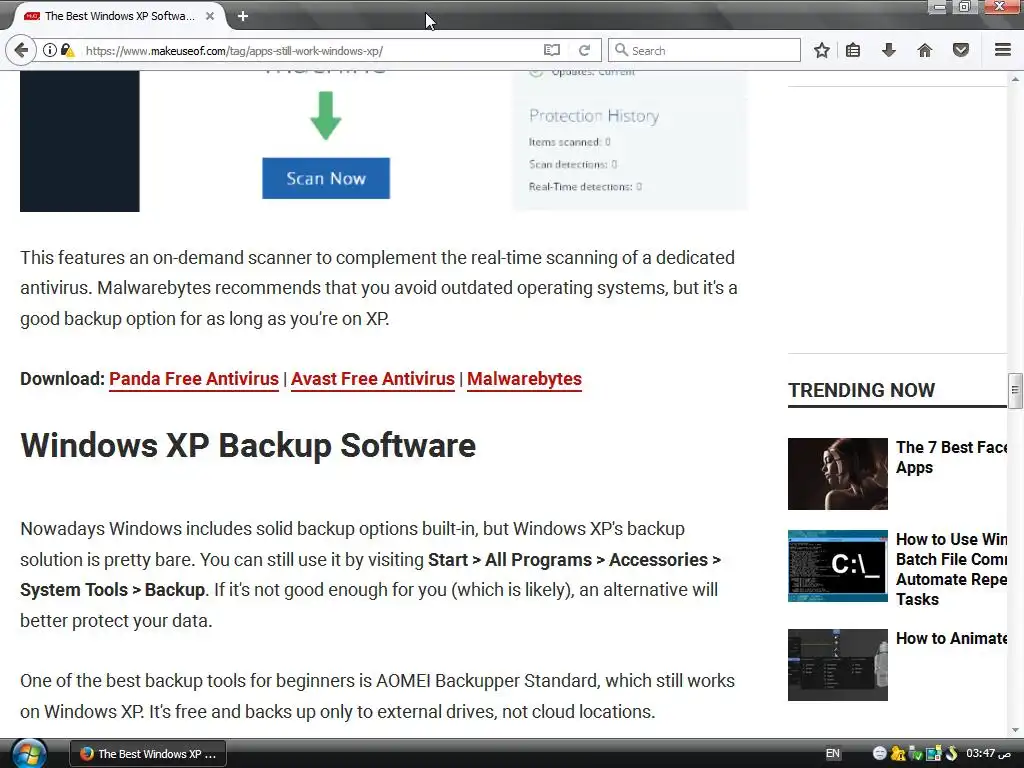Click the C:\_ command prompt thumbnail
The width and height of the screenshot is (1024, 768).
point(838,566)
